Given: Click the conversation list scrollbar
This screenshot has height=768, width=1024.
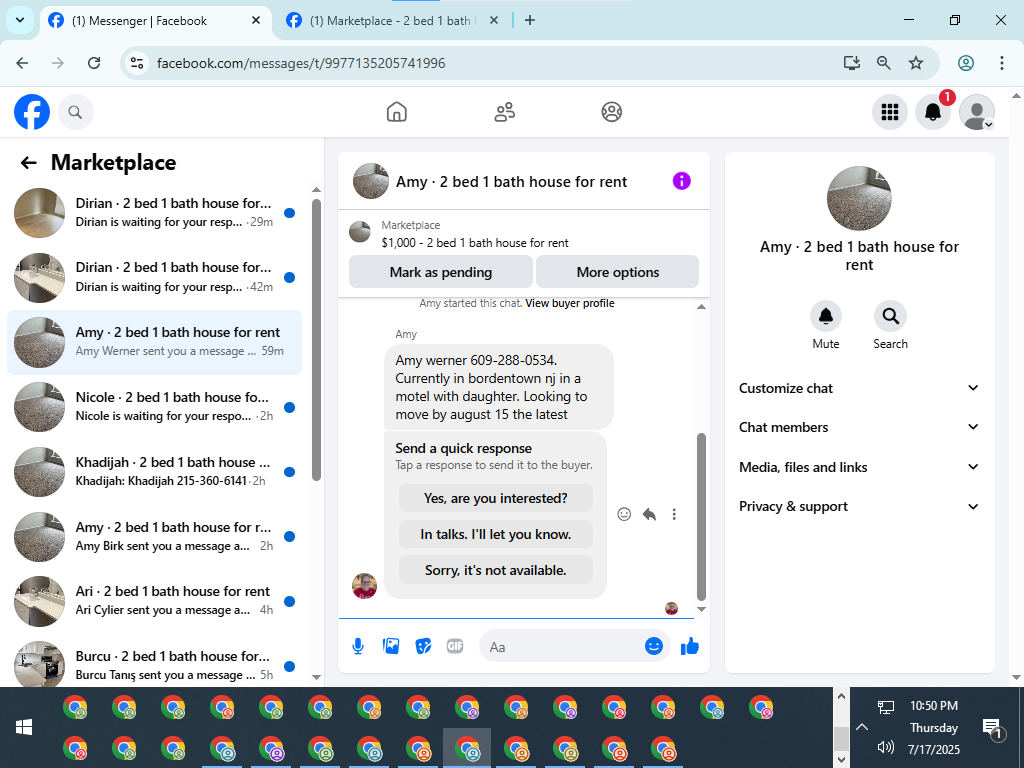Looking at the screenshot, I should (316, 340).
